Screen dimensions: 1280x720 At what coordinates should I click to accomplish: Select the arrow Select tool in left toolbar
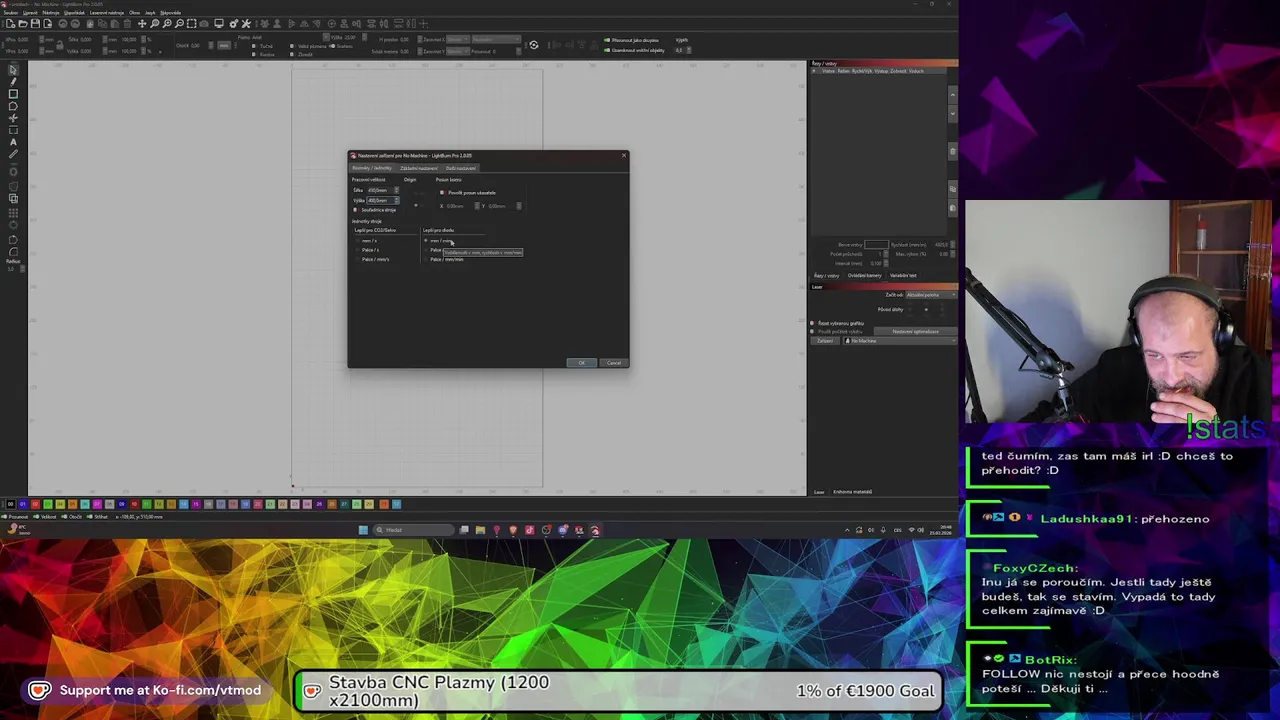(13, 69)
